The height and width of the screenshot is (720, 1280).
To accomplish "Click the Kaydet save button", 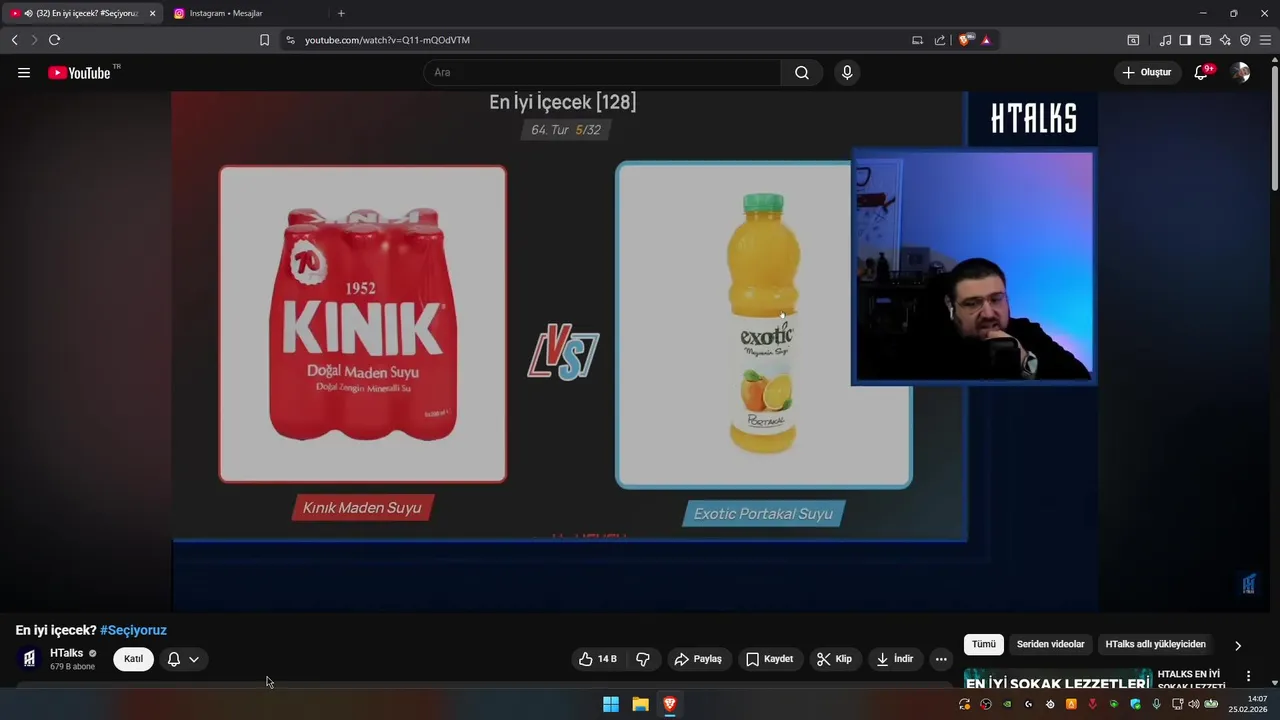I will (x=769, y=659).
